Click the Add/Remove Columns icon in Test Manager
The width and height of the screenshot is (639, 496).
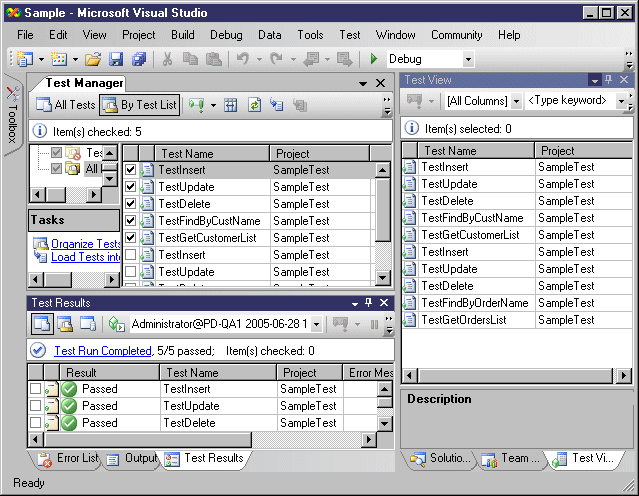pyautogui.click(x=231, y=106)
